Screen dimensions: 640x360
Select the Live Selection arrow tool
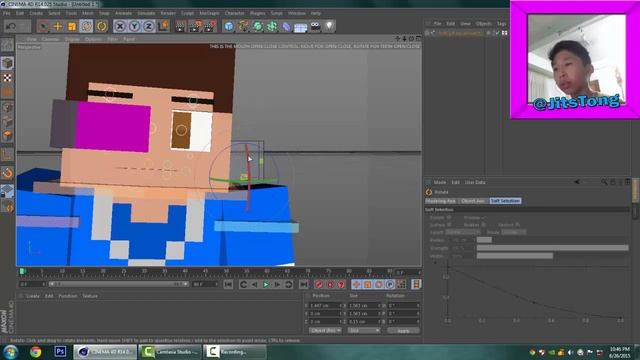pos(42,26)
